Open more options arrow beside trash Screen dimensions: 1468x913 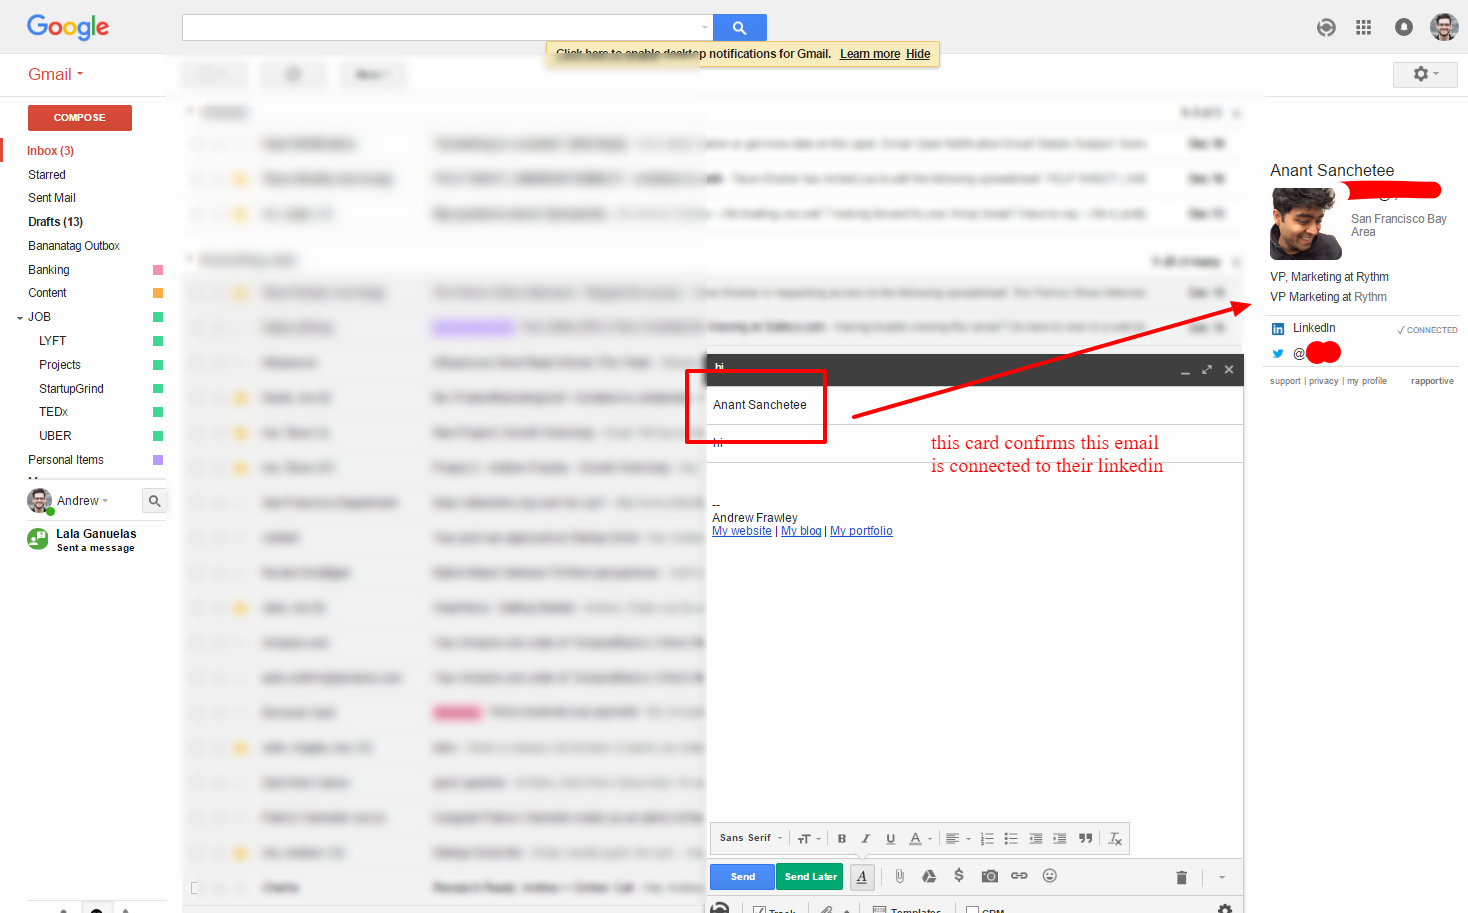pyautogui.click(x=1222, y=877)
